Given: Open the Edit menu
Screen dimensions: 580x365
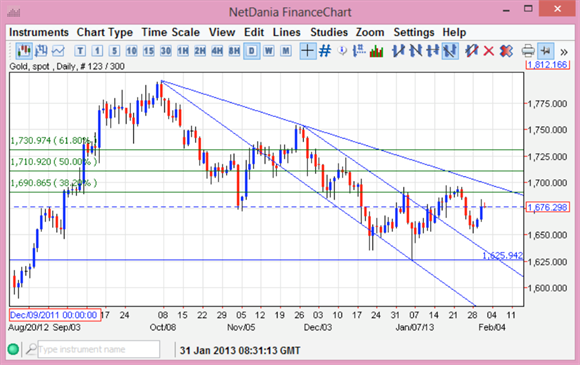Looking at the screenshot, I should 254,32.
